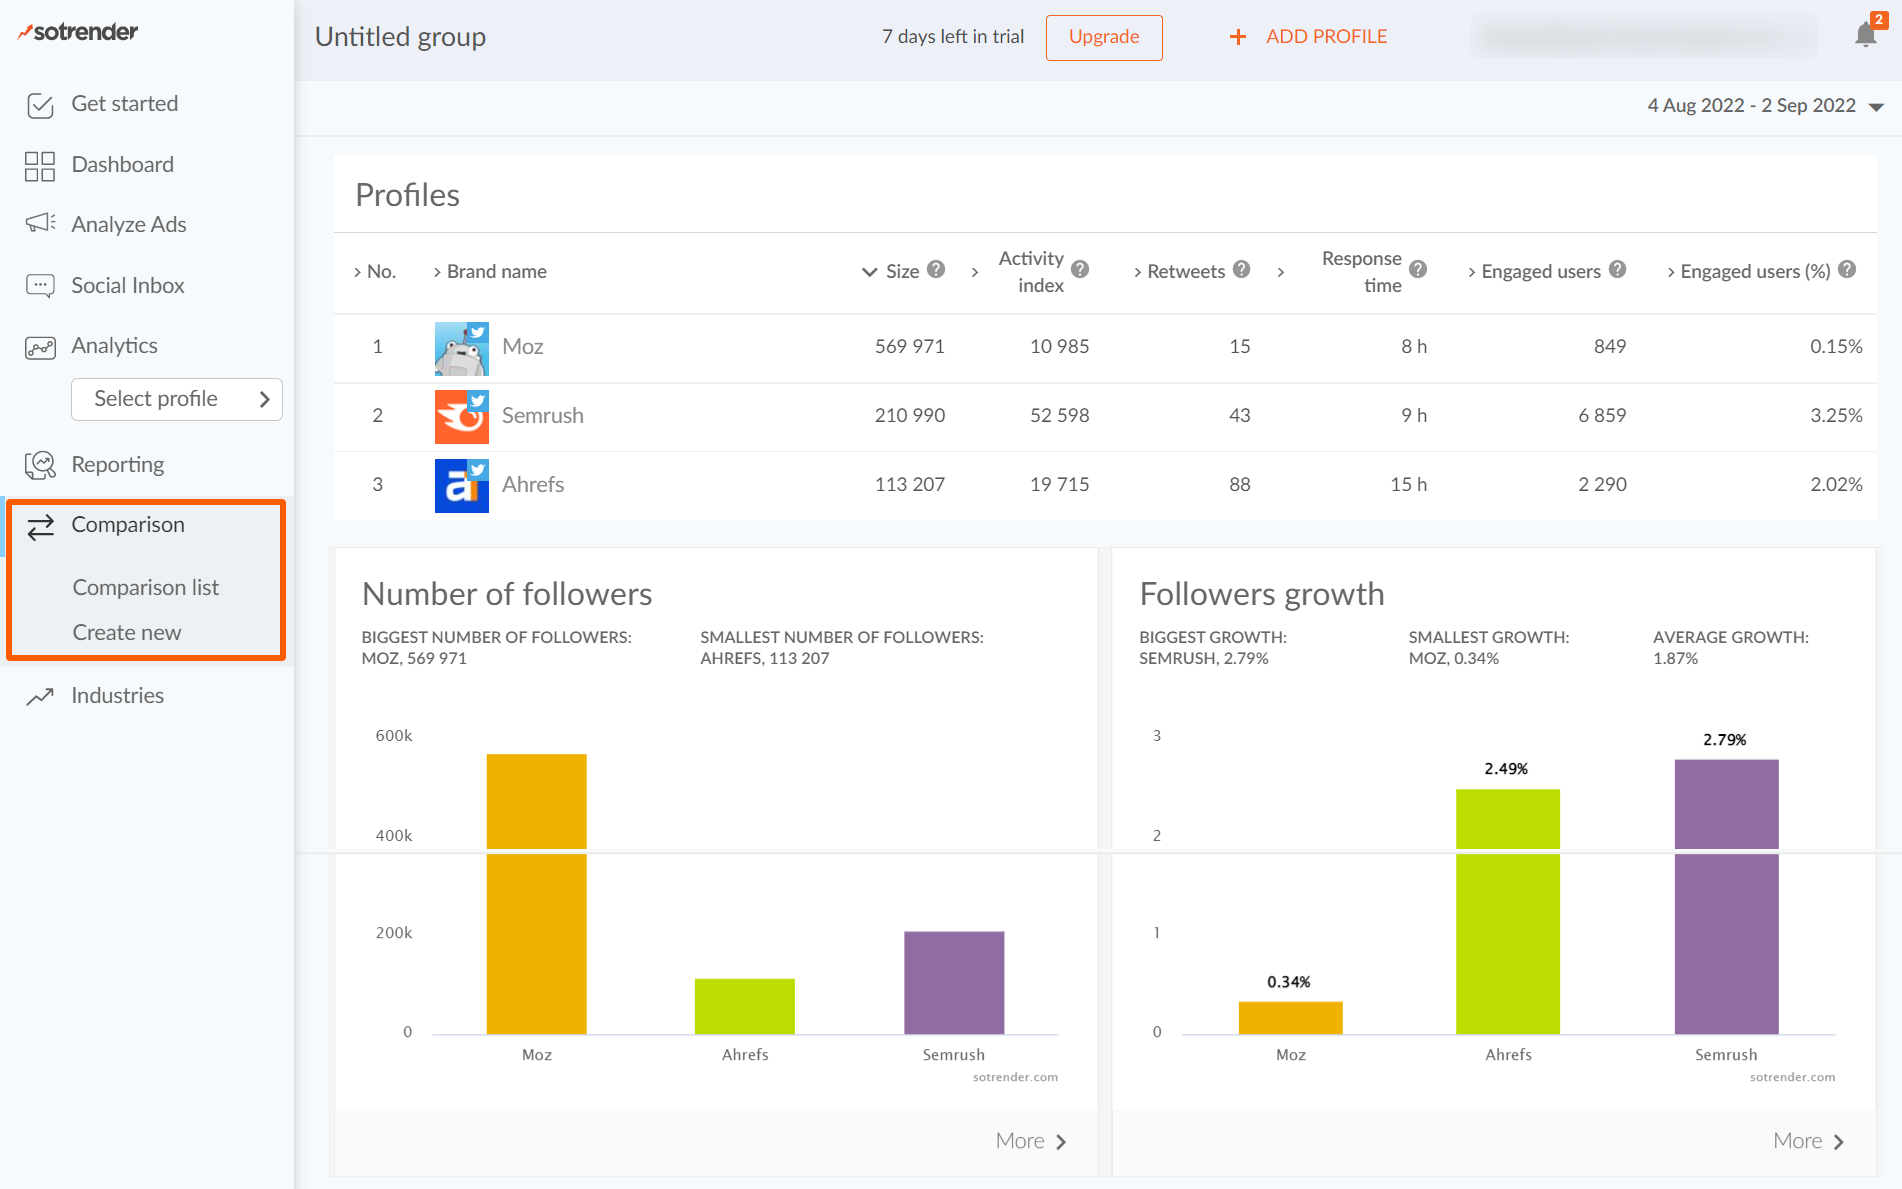This screenshot has height=1189, width=1902.
Task: Go to Social Inbox in sidebar
Action: [x=127, y=286]
